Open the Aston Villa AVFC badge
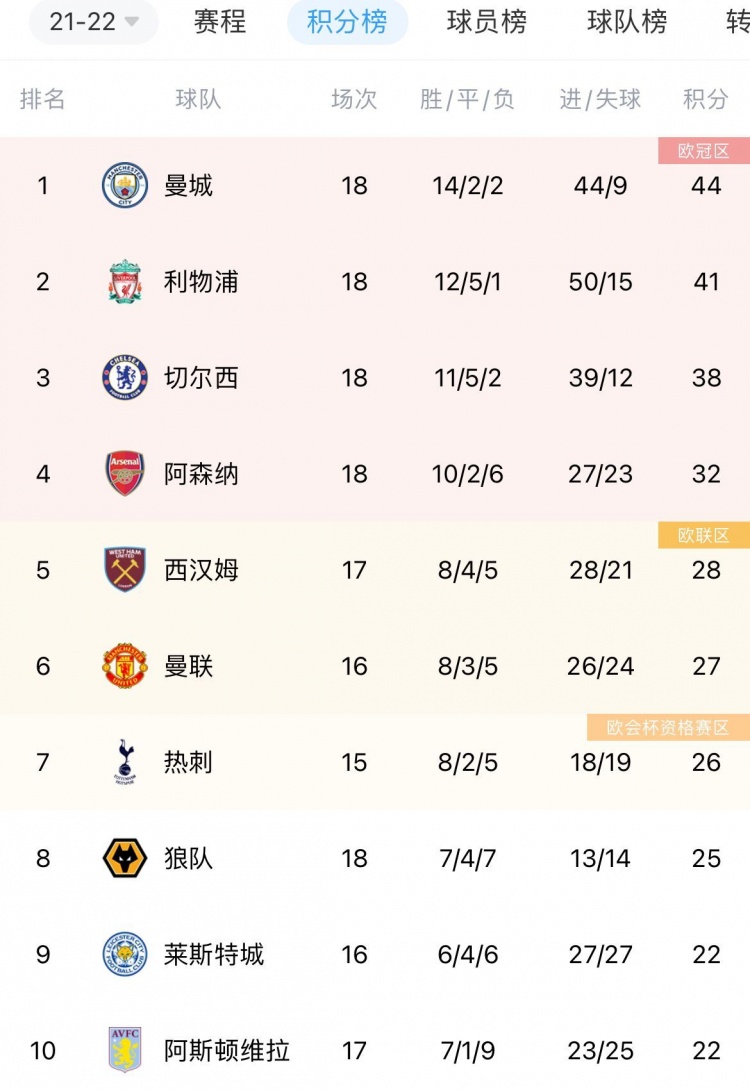The image size is (750, 1090). pyautogui.click(x=125, y=1050)
